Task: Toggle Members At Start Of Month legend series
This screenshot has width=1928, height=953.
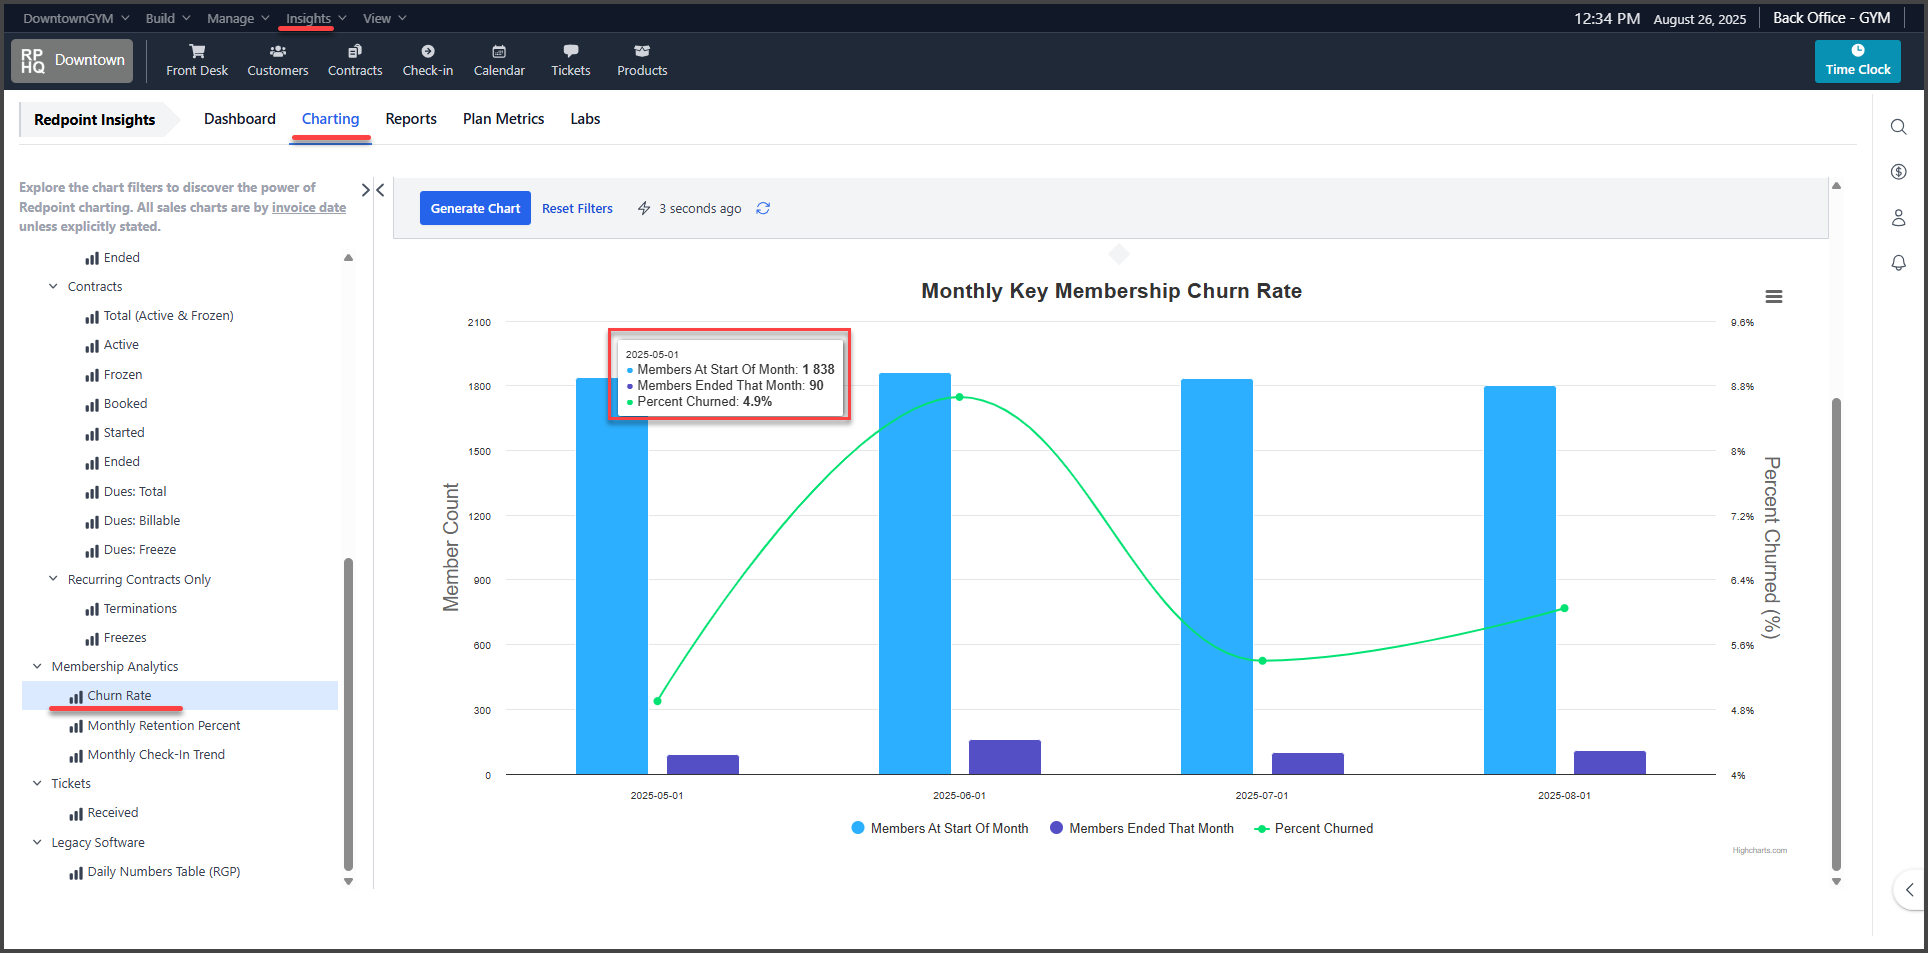Action: [x=939, y=828]
